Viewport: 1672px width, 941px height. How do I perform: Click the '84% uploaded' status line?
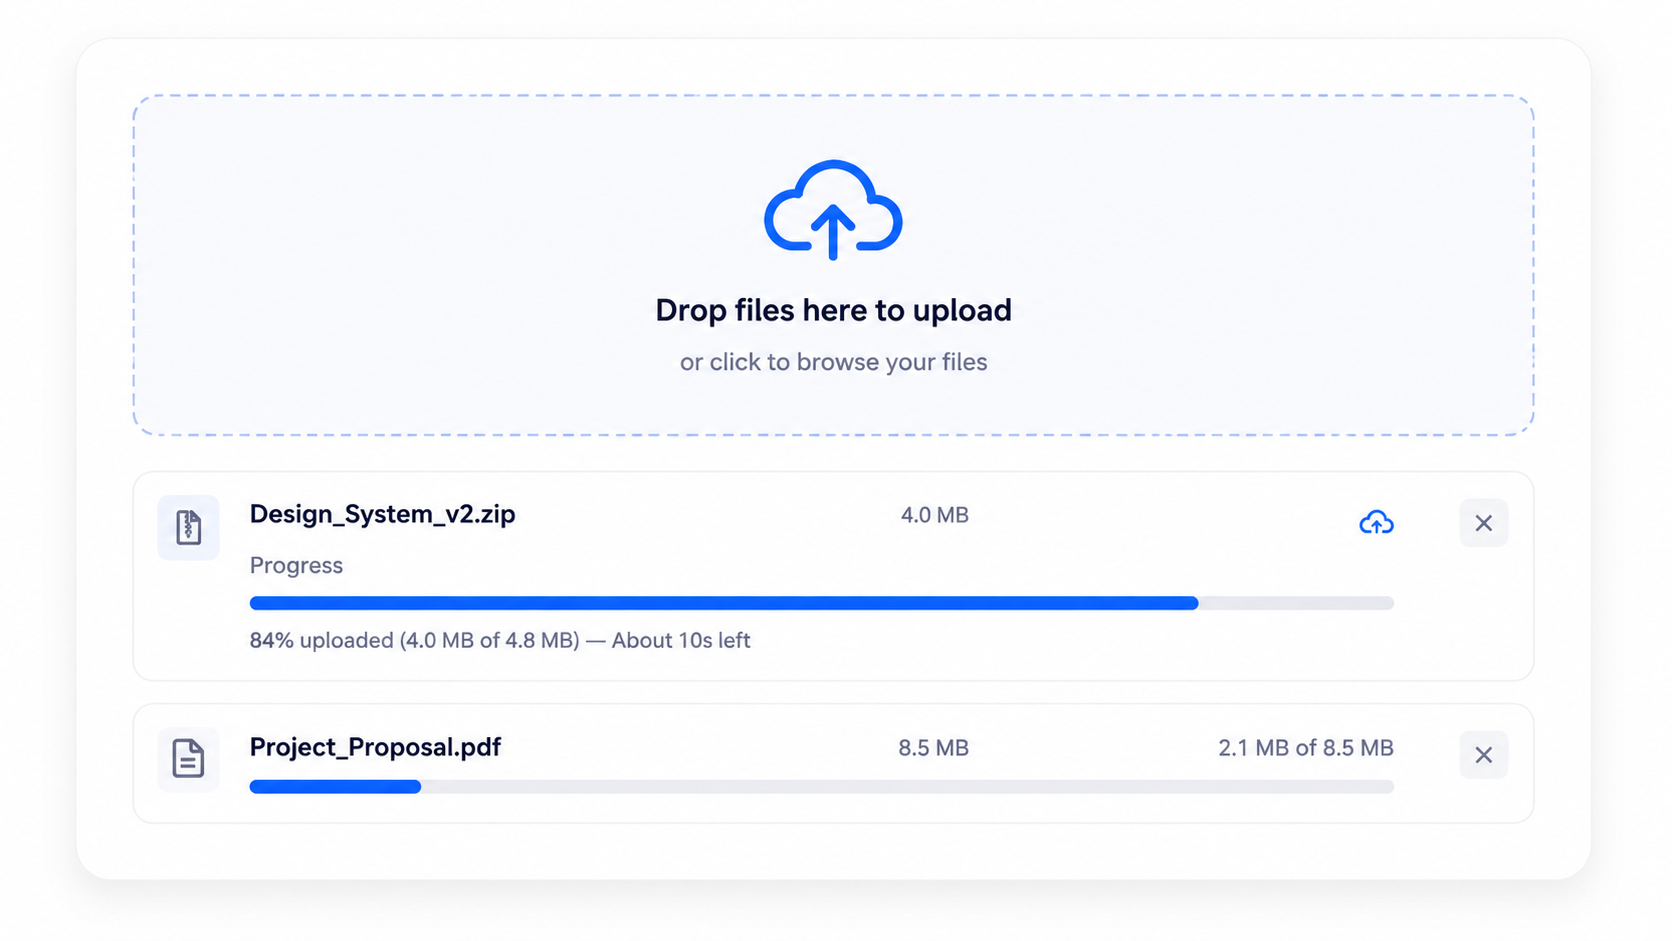click(499, 640)
